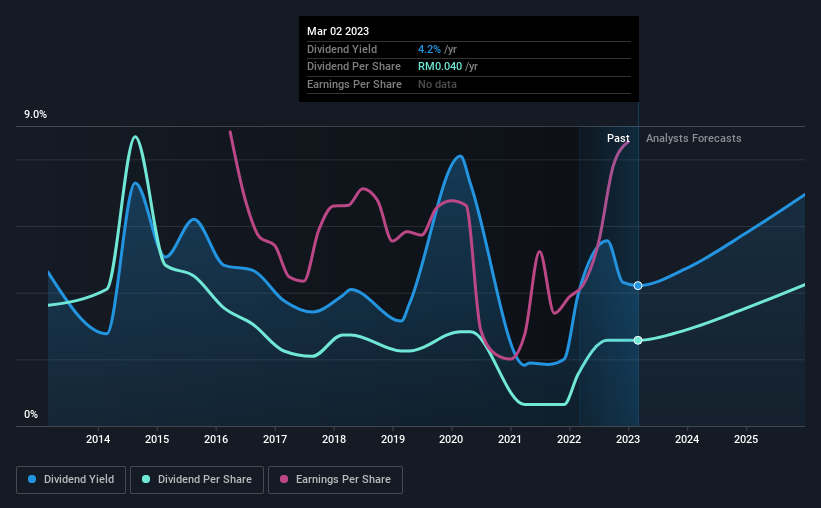Viewport: 821px width, 508px height.
Task: Click the Dividend Yield tooltip row label
Action: click(342, 49)
